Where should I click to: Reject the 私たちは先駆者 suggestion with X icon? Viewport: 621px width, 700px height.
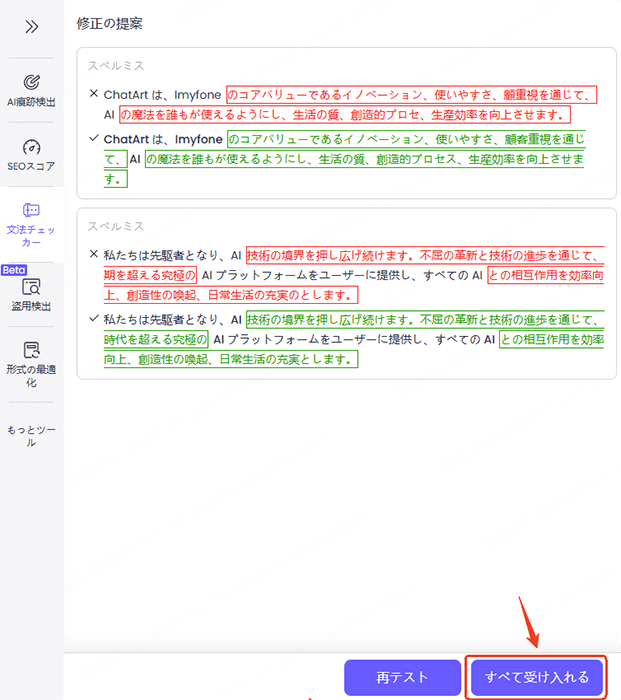click(94, 254)
